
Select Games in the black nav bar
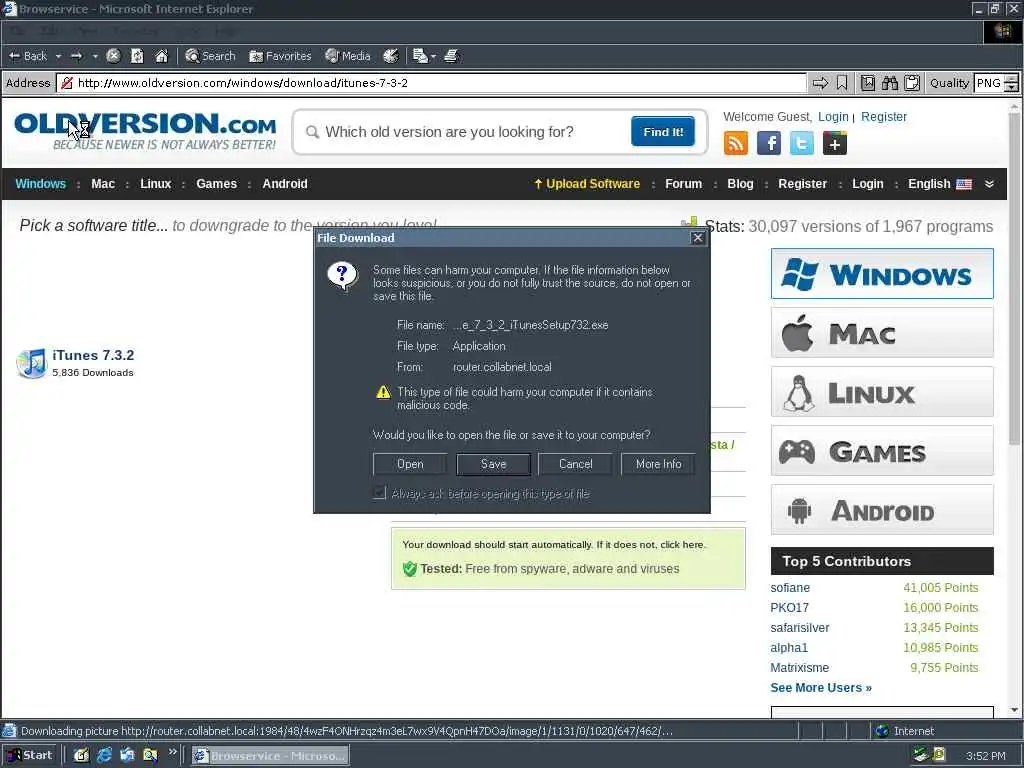(x=216, y=184)
